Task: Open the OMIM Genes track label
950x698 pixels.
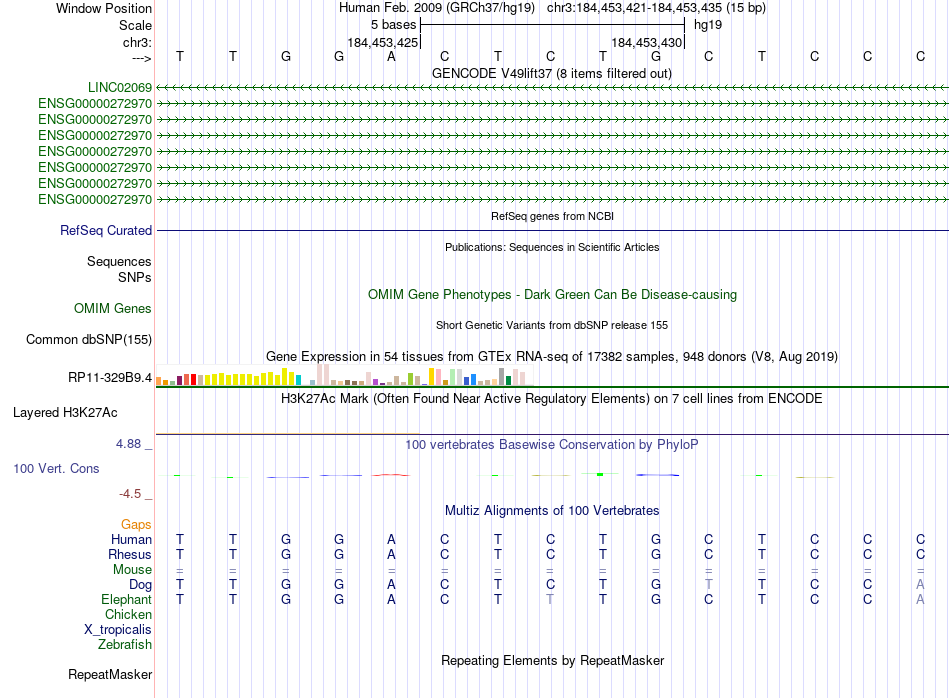Action: coord(112,308)
